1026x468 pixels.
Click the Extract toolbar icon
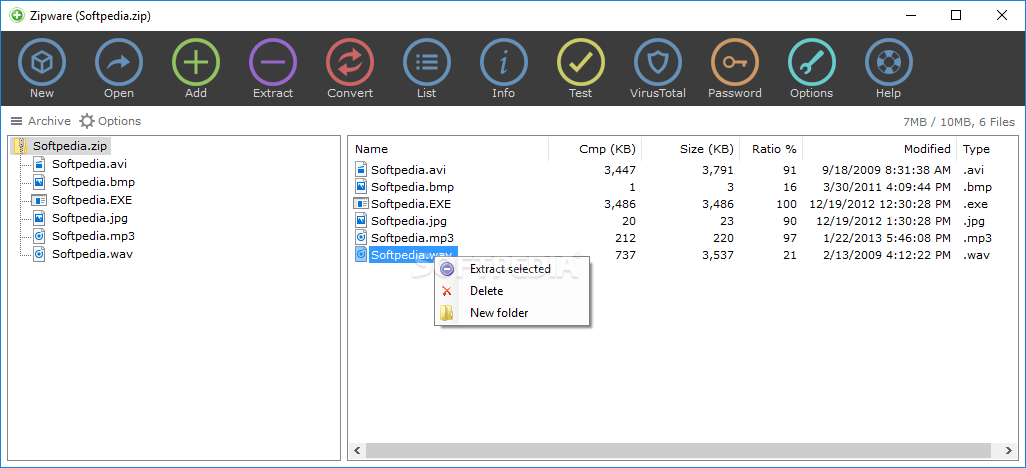273,63
